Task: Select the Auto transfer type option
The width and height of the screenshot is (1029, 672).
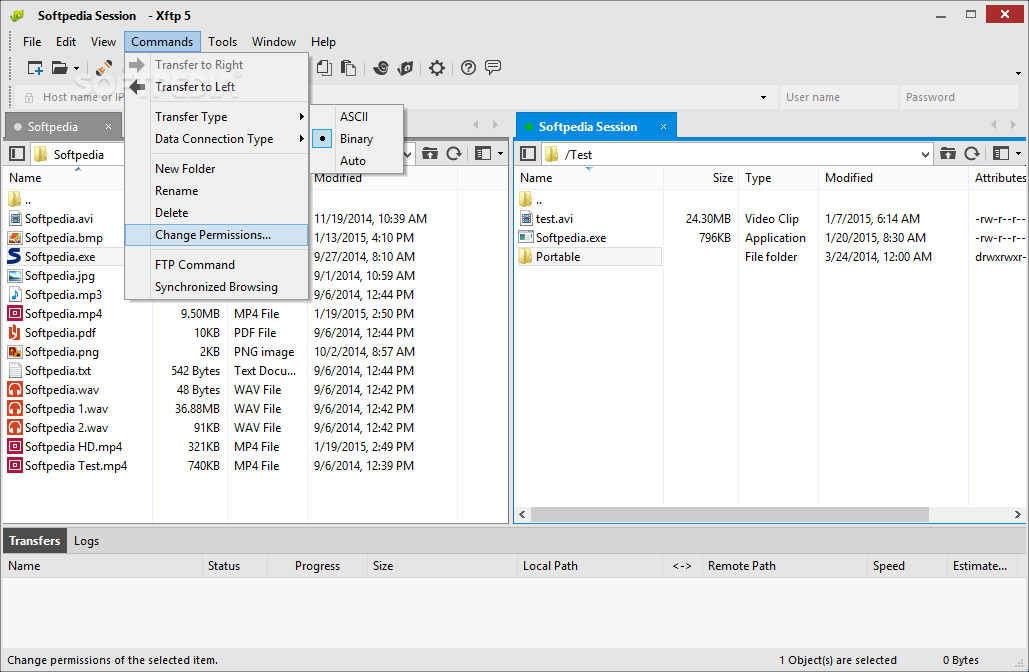Action: [x=356, y=161]
